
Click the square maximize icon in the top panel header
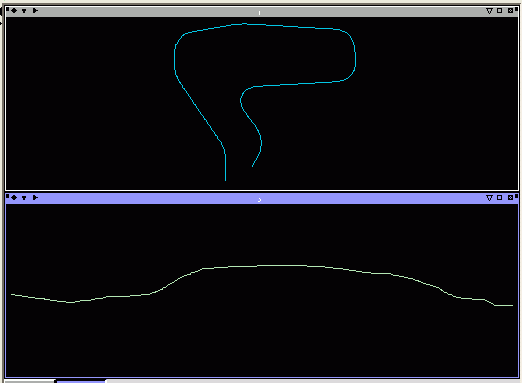499,11
